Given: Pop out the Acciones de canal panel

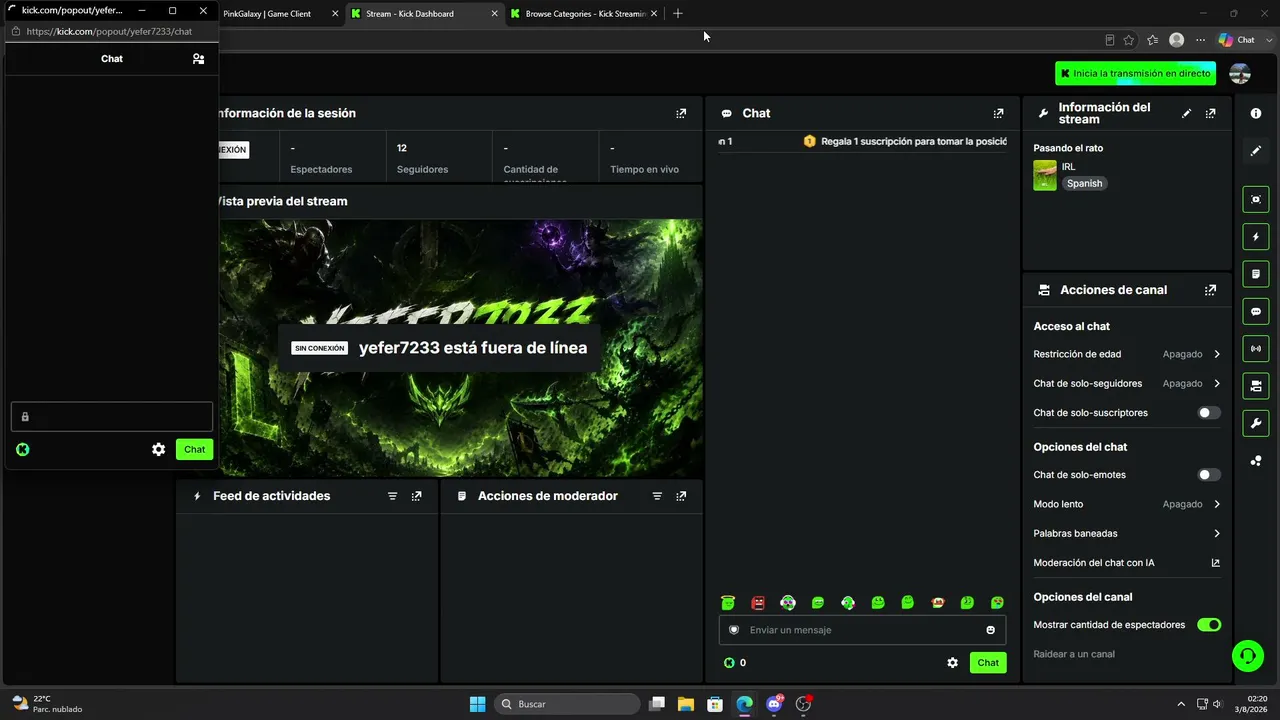Looking at the screenshot, I should click(x=1211, y=290).
